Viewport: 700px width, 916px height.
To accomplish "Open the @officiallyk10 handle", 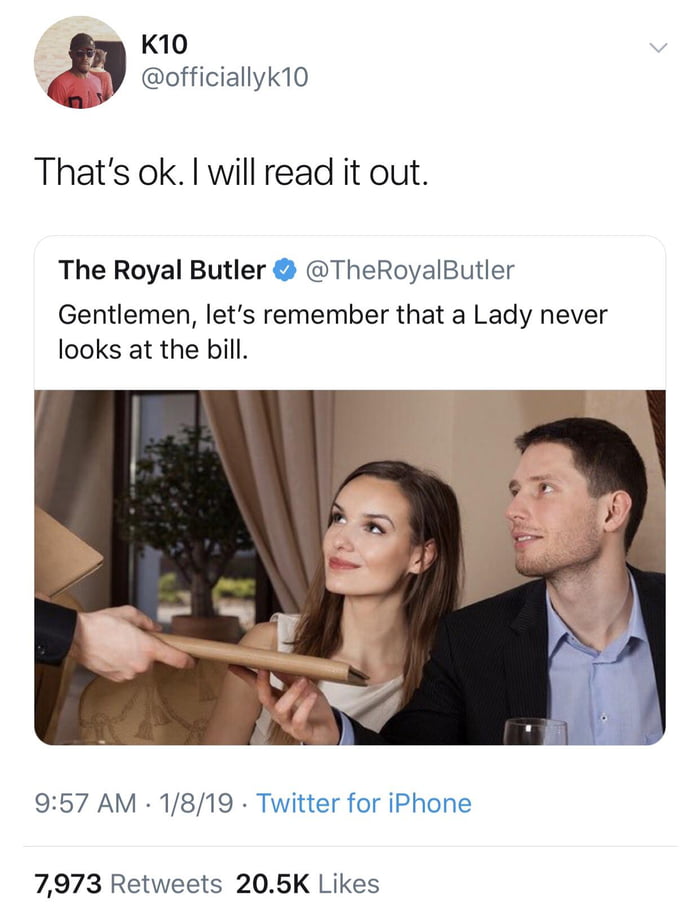I will (224, 78).
